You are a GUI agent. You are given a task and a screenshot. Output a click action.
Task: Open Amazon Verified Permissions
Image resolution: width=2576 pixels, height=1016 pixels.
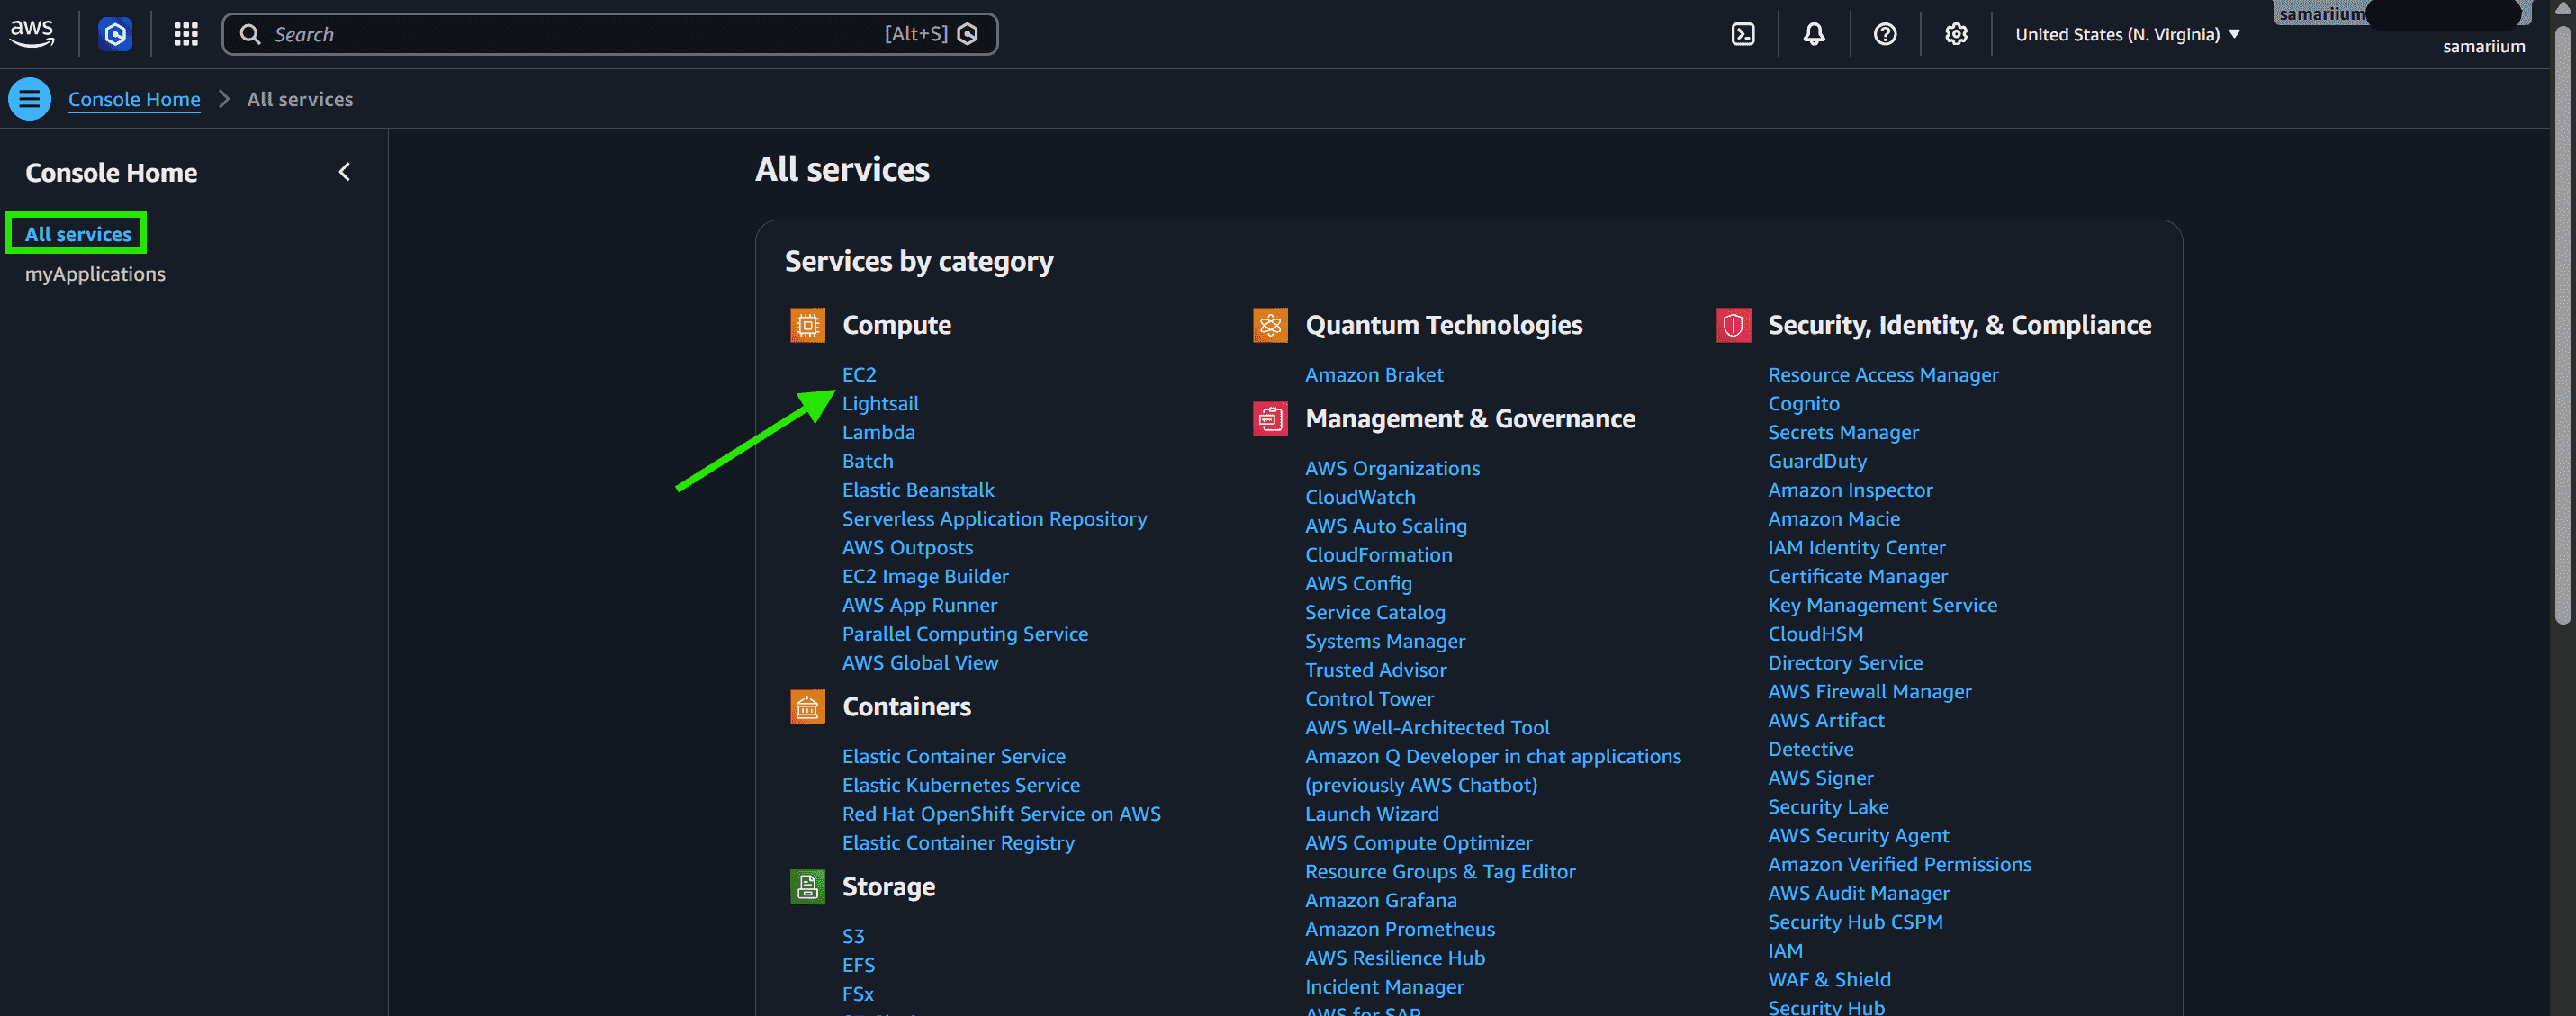point(1899,865)
